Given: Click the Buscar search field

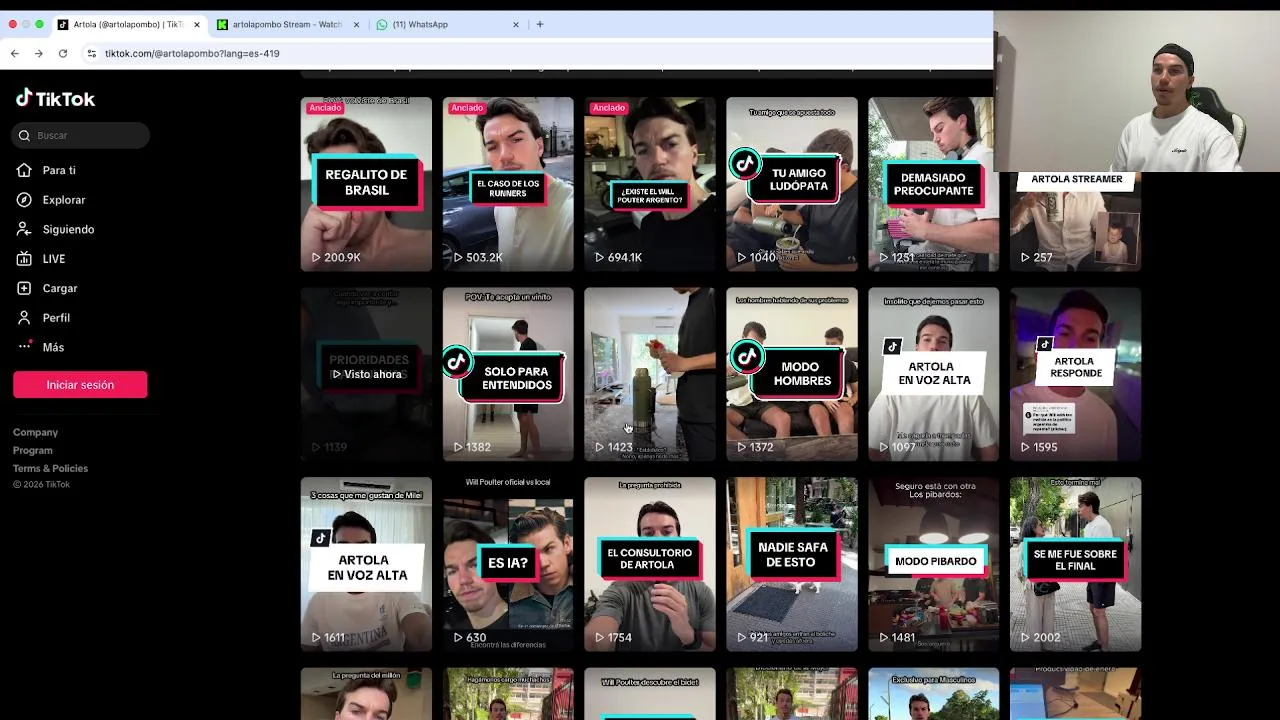Looking at the screenshot, I should [x=82, y=135].
